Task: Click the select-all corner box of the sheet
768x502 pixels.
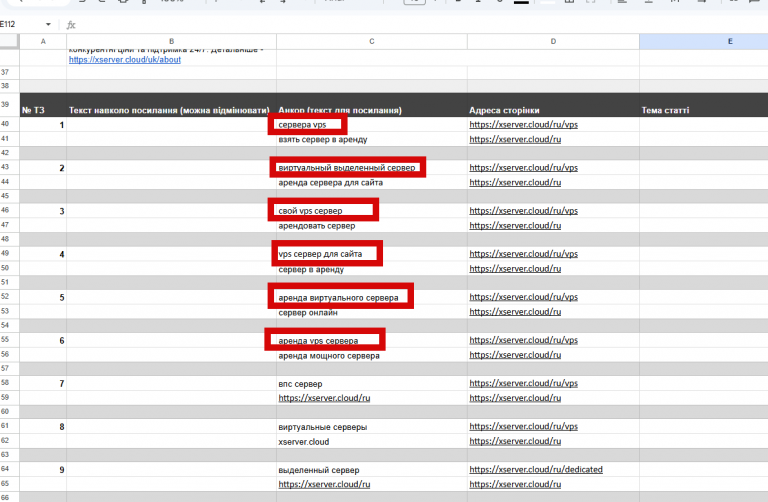Action: 9,42
